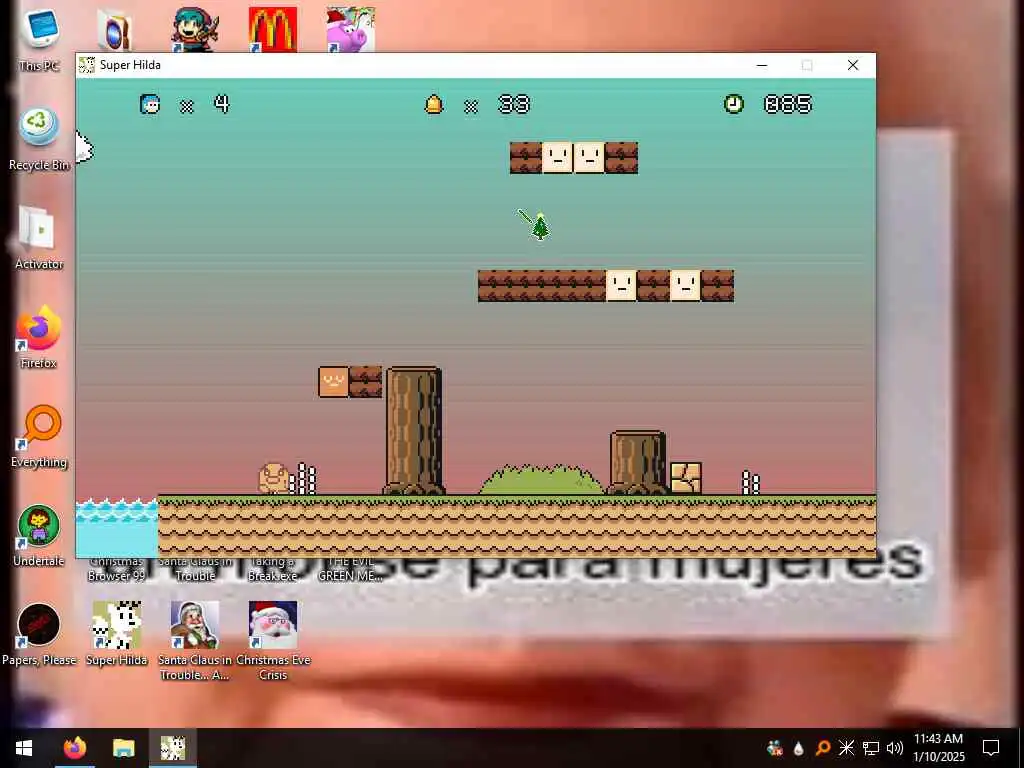
Task: Click the green clock timer icon in HUD
Action: coord(734,104)
